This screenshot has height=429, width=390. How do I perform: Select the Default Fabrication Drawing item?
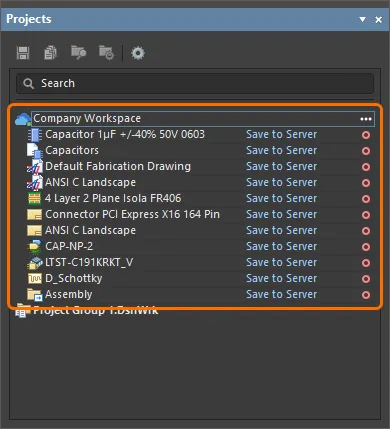pos(118,166)
